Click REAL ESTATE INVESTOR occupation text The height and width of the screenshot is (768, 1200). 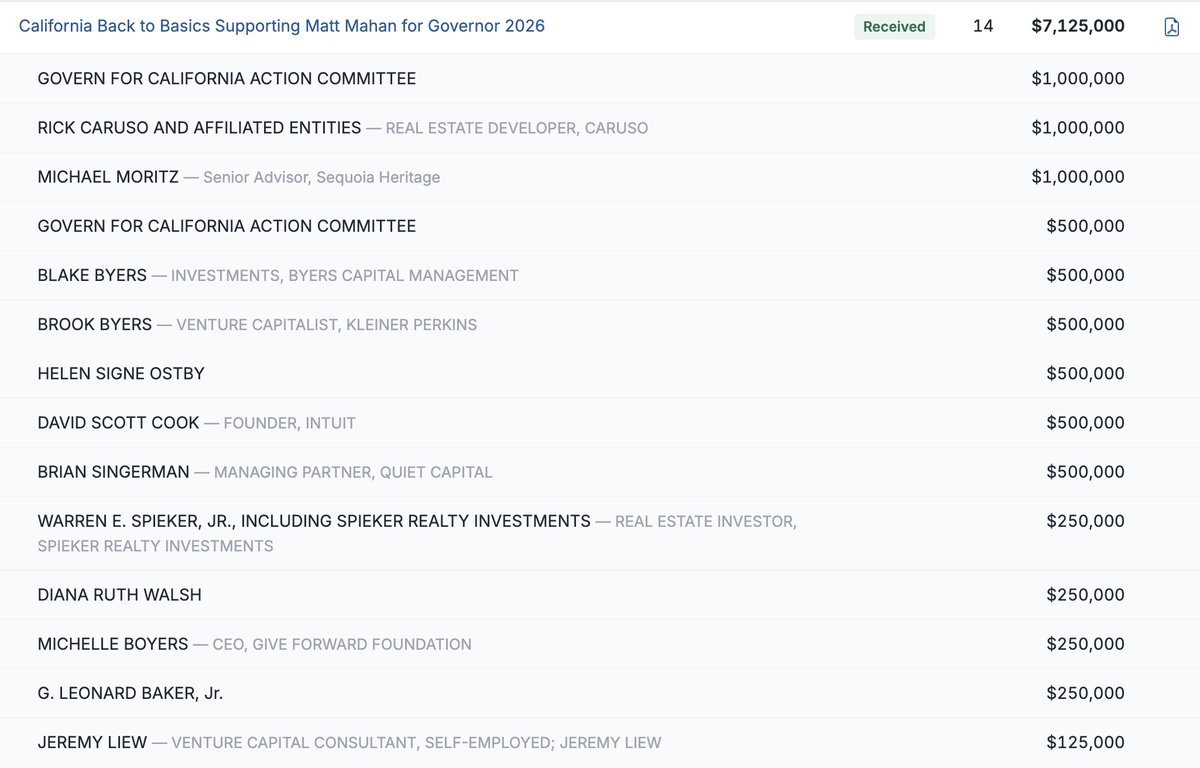[x=706, y=521]
